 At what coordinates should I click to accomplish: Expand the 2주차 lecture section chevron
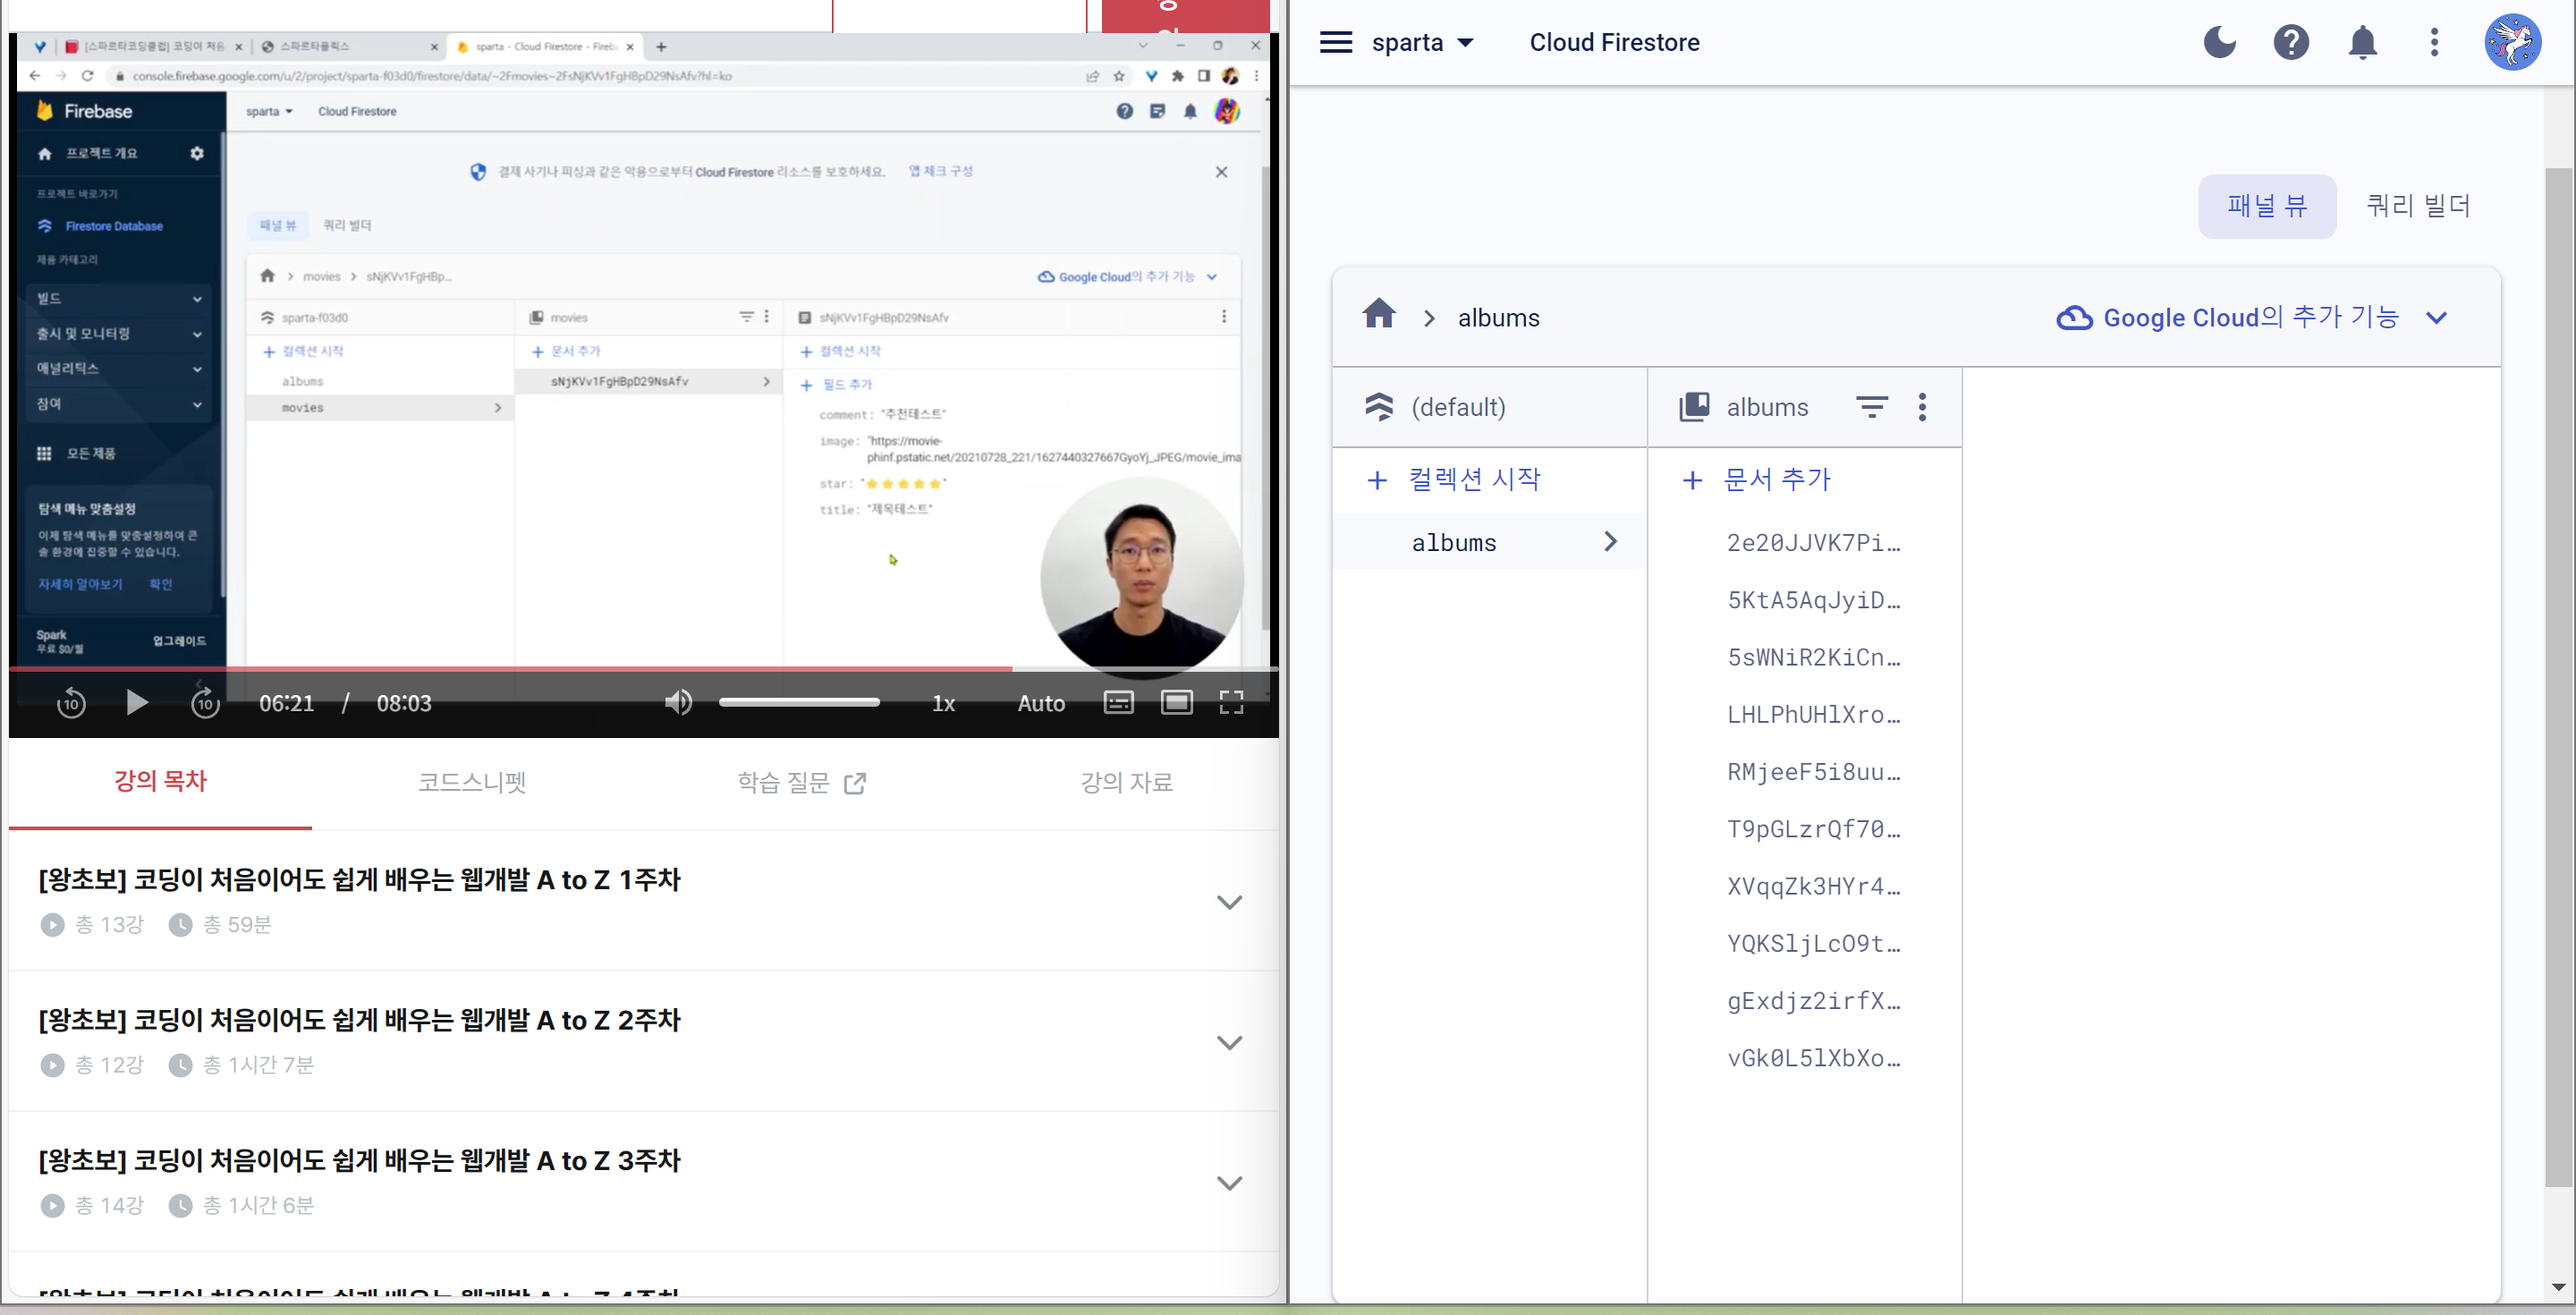[1229, 1042]
